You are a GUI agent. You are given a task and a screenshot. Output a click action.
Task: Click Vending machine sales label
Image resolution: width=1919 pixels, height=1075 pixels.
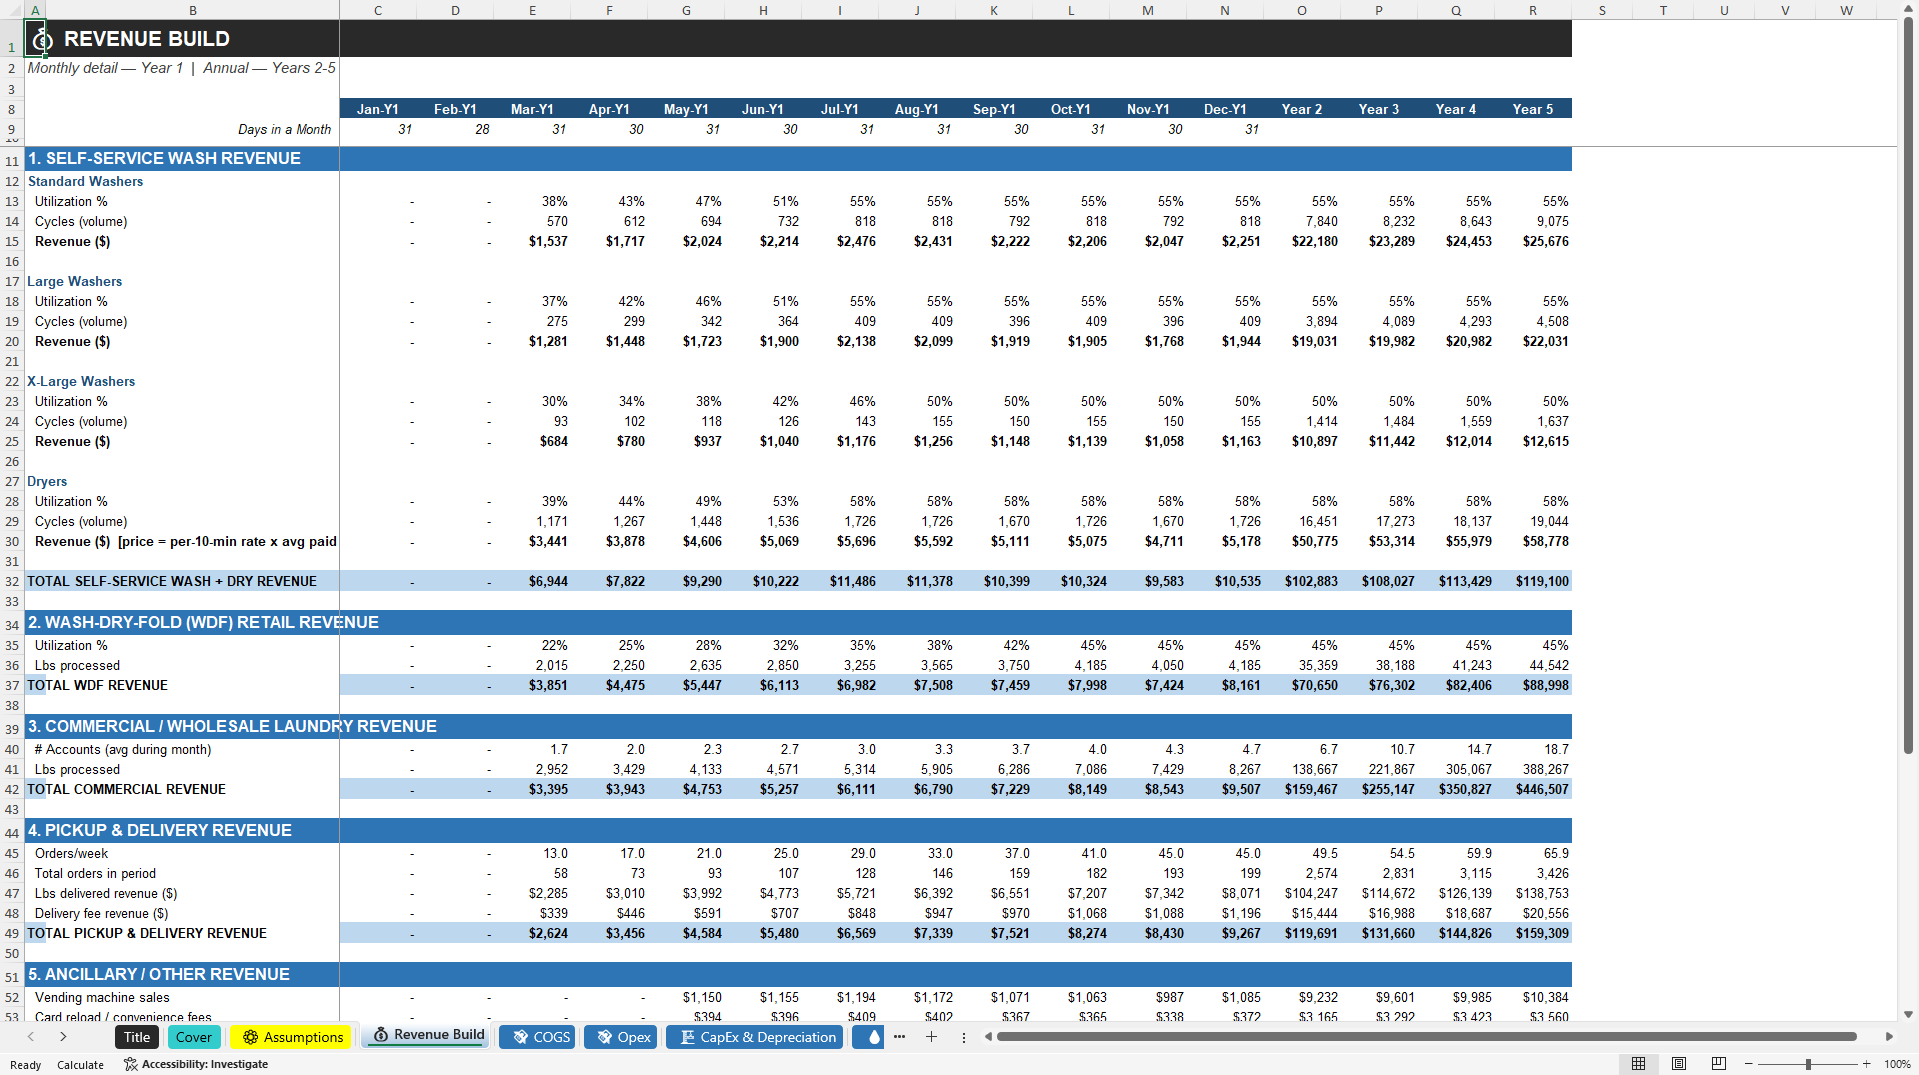tap(102, 997)
